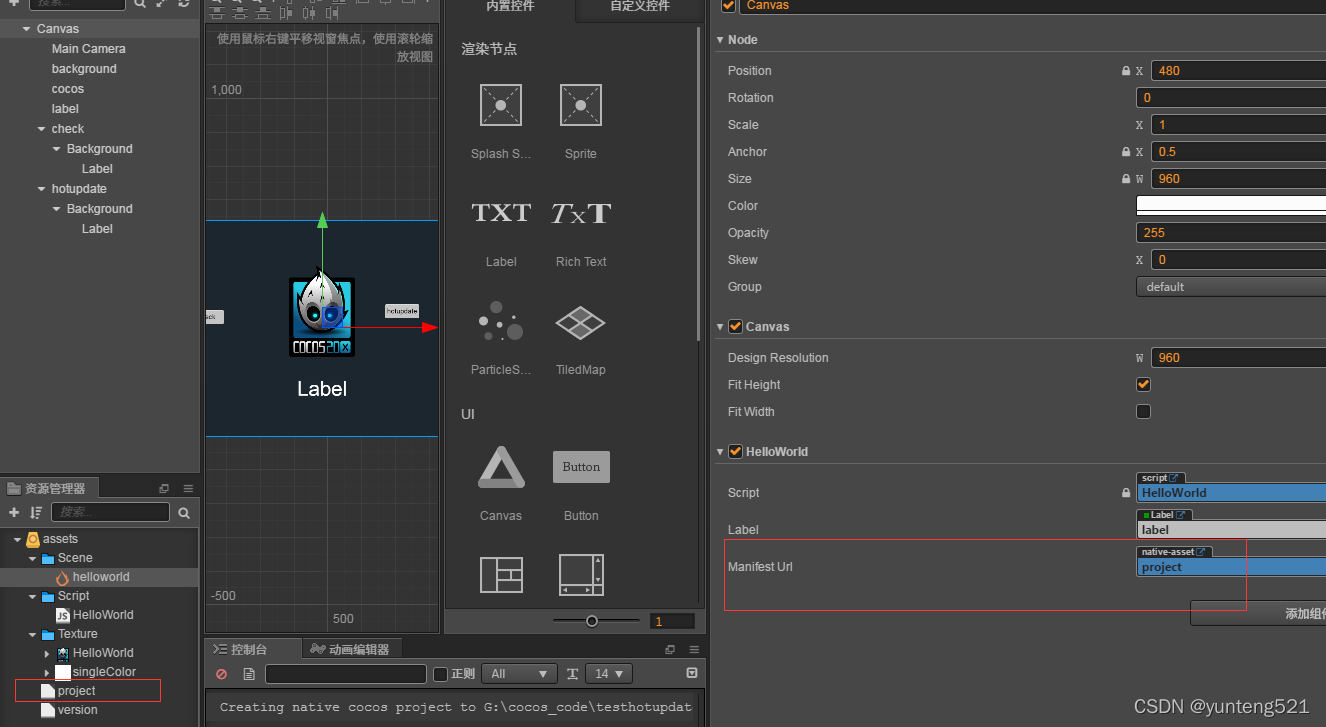This screenshot has width=1326, height=727.
Task: Collapse the HelloWorld component section
Action: pos(720,452)
